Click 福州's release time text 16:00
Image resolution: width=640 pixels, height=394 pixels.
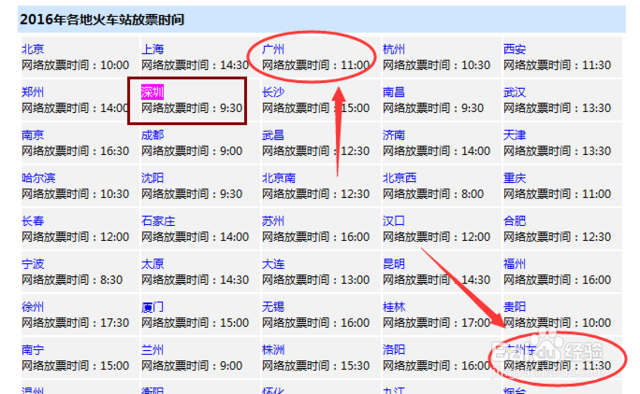(x=596, y=280)
